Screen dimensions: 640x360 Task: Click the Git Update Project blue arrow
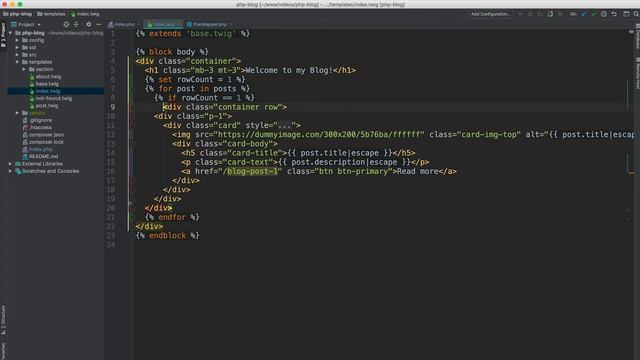pos(584,14)
